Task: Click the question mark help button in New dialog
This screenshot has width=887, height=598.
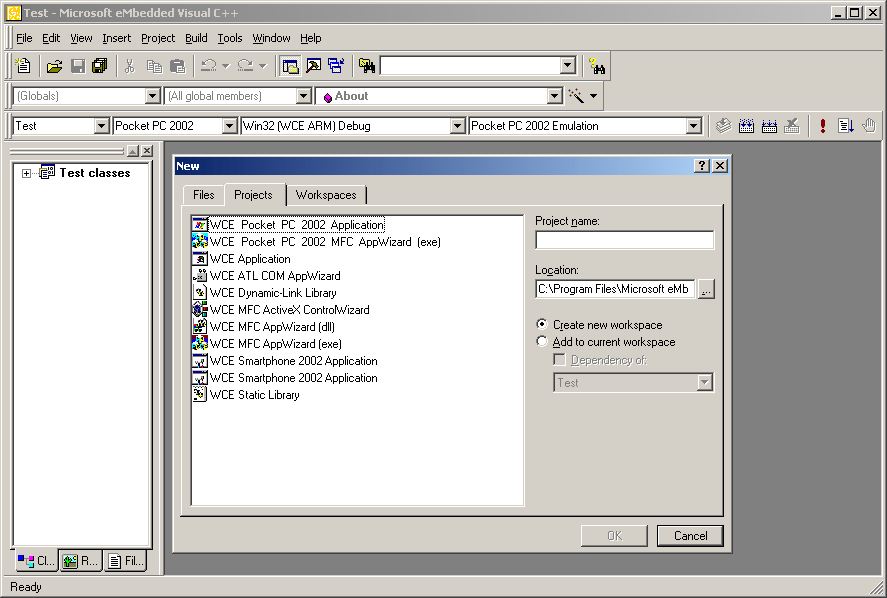Action: click(x=701, y=166)
